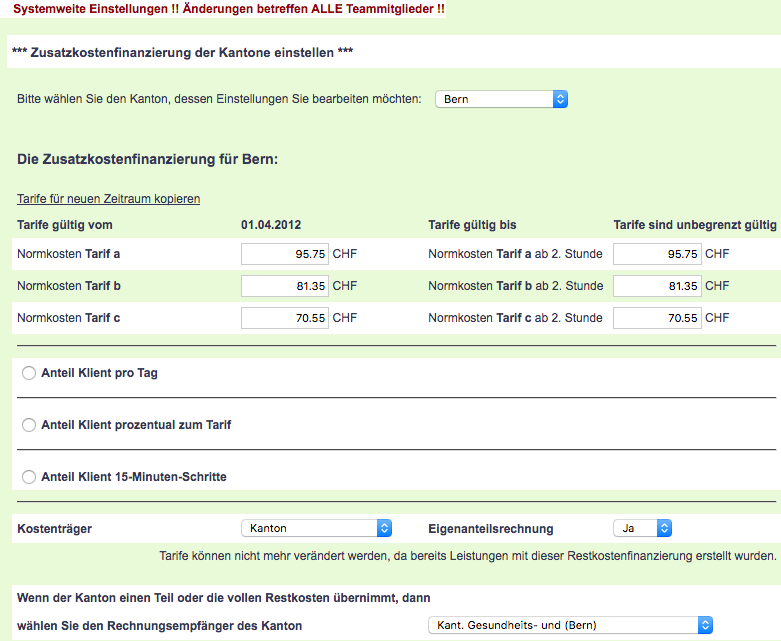
Task: Click 'Tarife für neuen Zeitraum kopieren' link
Action: 108,199
